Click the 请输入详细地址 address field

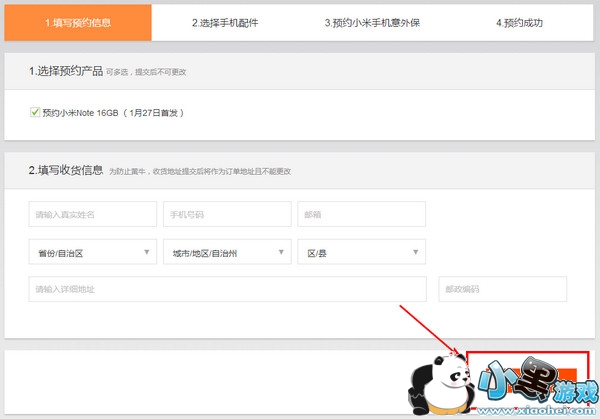[228, 289]
